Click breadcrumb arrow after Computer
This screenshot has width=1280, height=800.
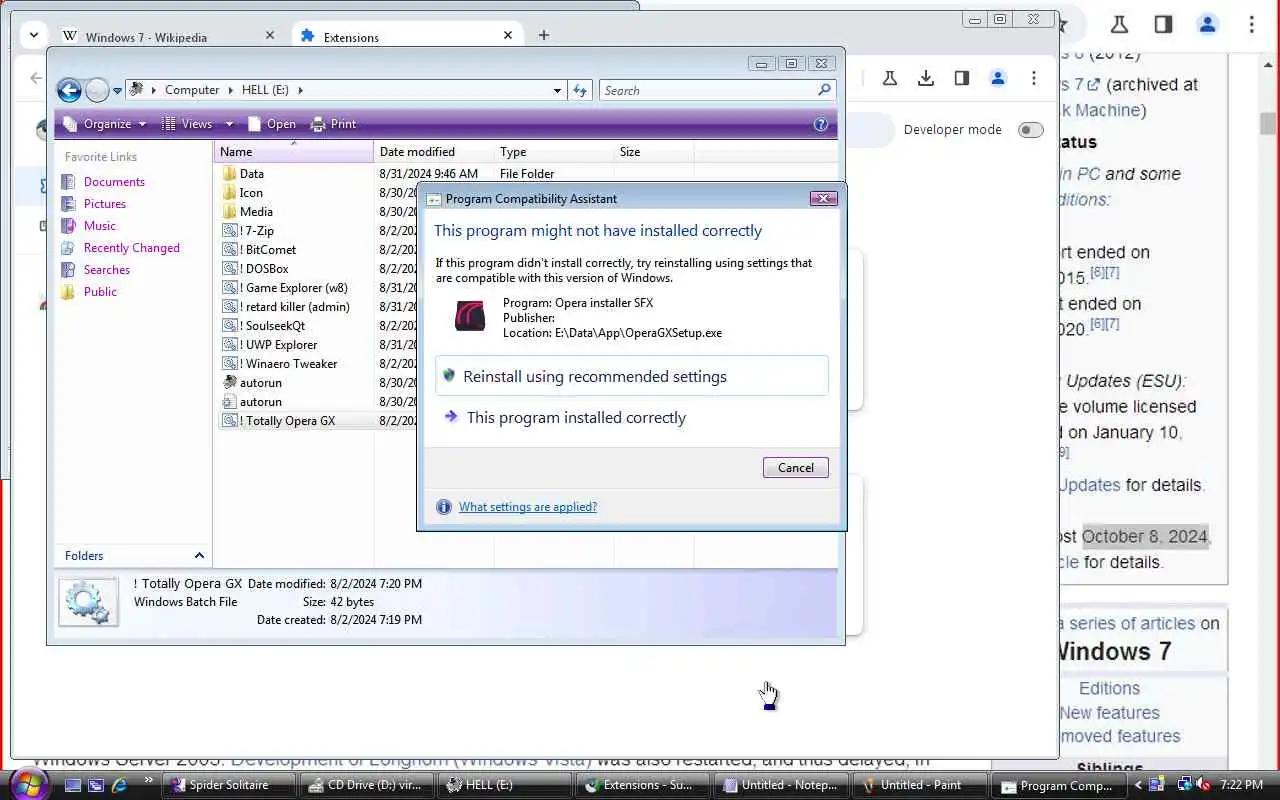(231, 90)
